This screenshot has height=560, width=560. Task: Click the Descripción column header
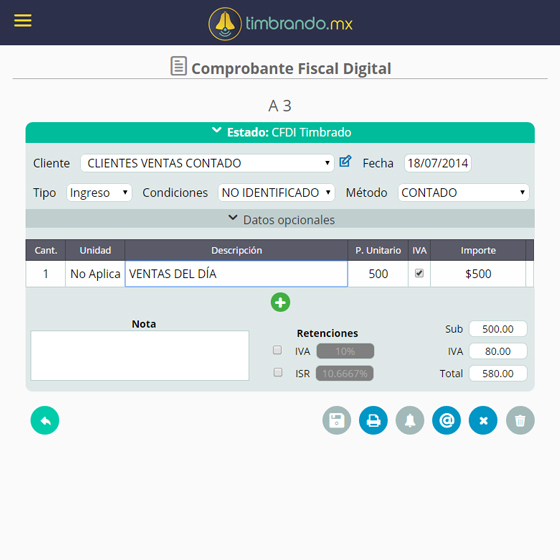point(236,250)
